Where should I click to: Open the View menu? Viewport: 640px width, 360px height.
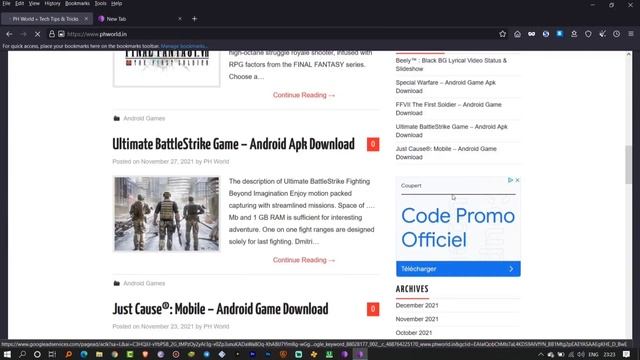[x=34, y=3]
